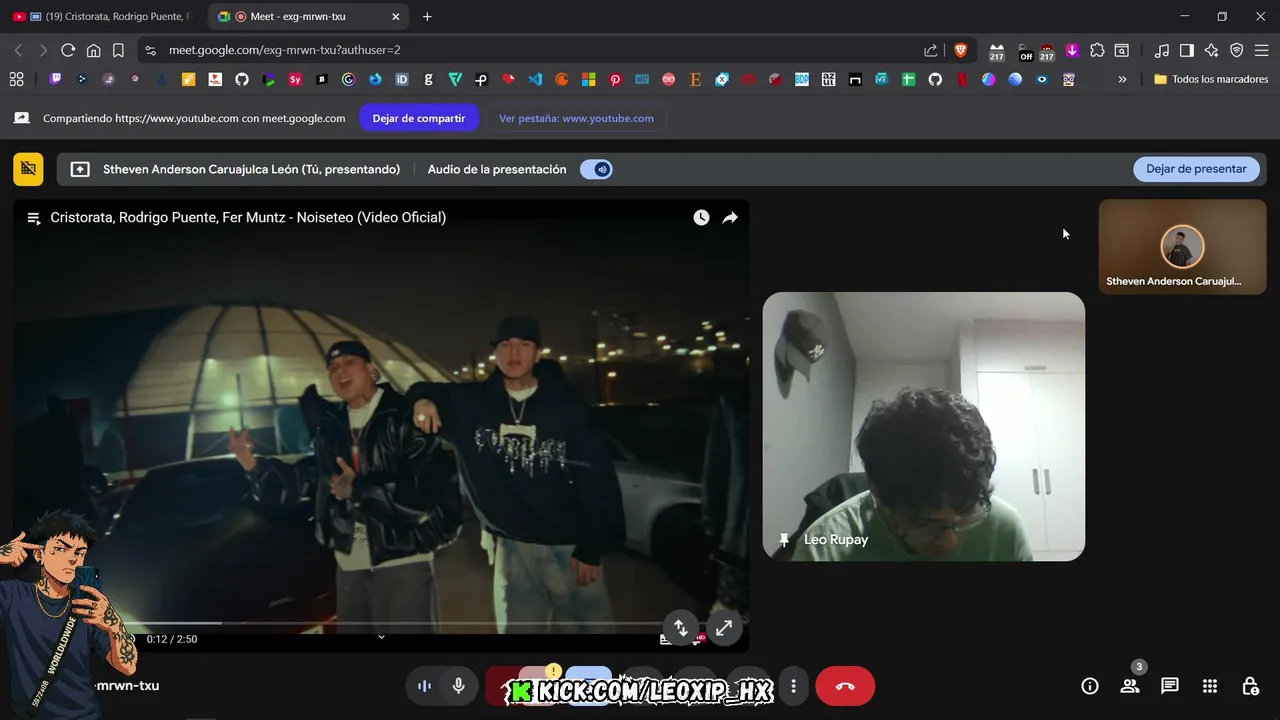Click the share page icon in address bar

coord(931,50)
